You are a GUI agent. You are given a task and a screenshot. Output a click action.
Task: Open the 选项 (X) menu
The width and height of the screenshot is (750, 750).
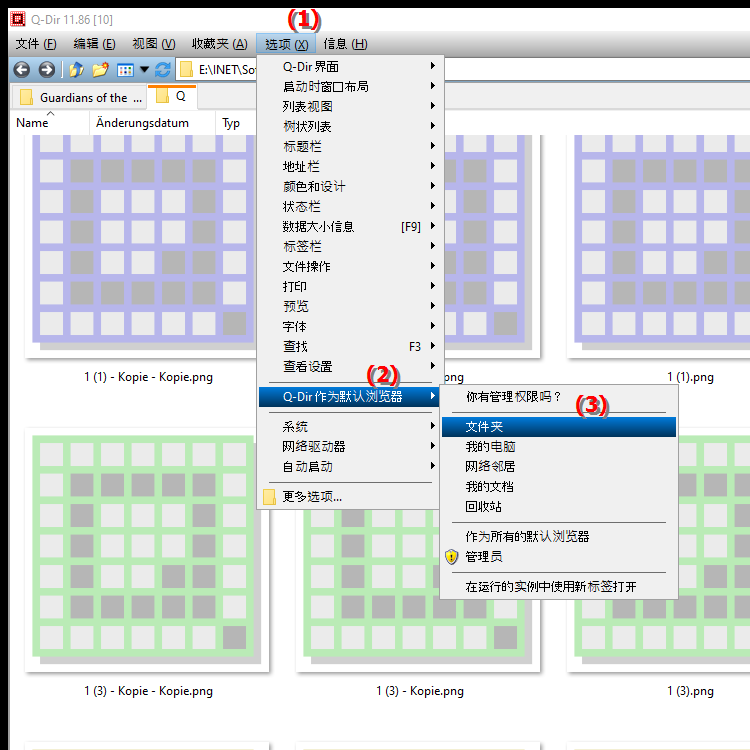[286, 44]
